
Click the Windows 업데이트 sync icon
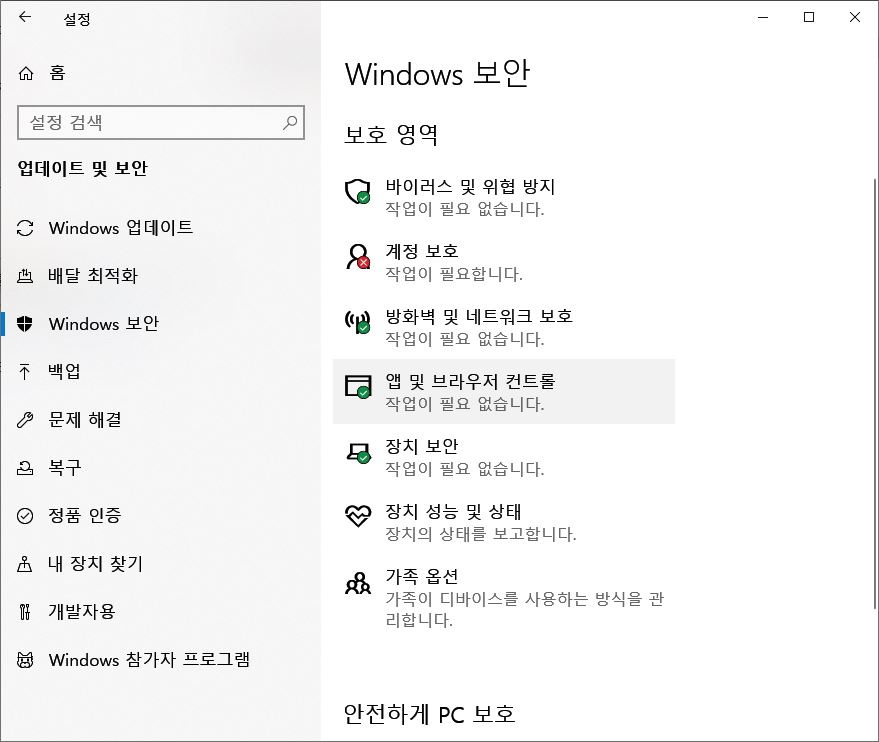(25, 228)
